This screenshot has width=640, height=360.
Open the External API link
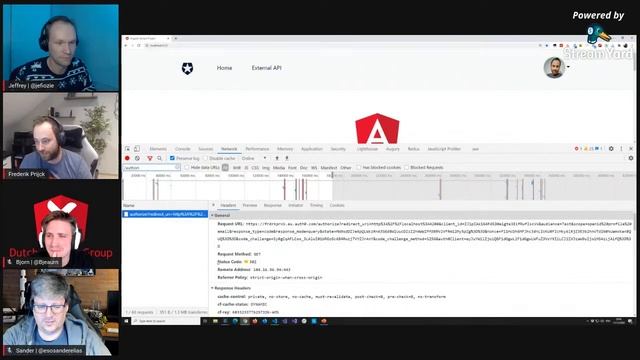267,68
